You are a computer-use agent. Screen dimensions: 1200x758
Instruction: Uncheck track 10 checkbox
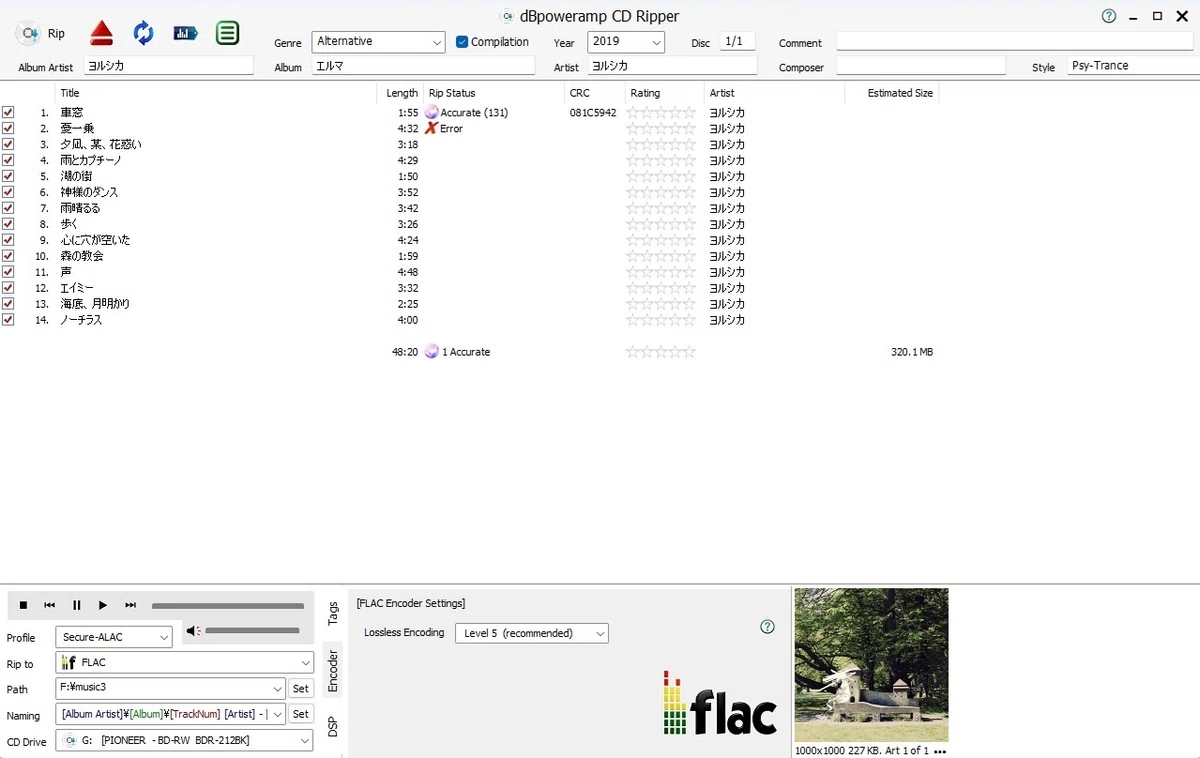(x=8, y=256)
